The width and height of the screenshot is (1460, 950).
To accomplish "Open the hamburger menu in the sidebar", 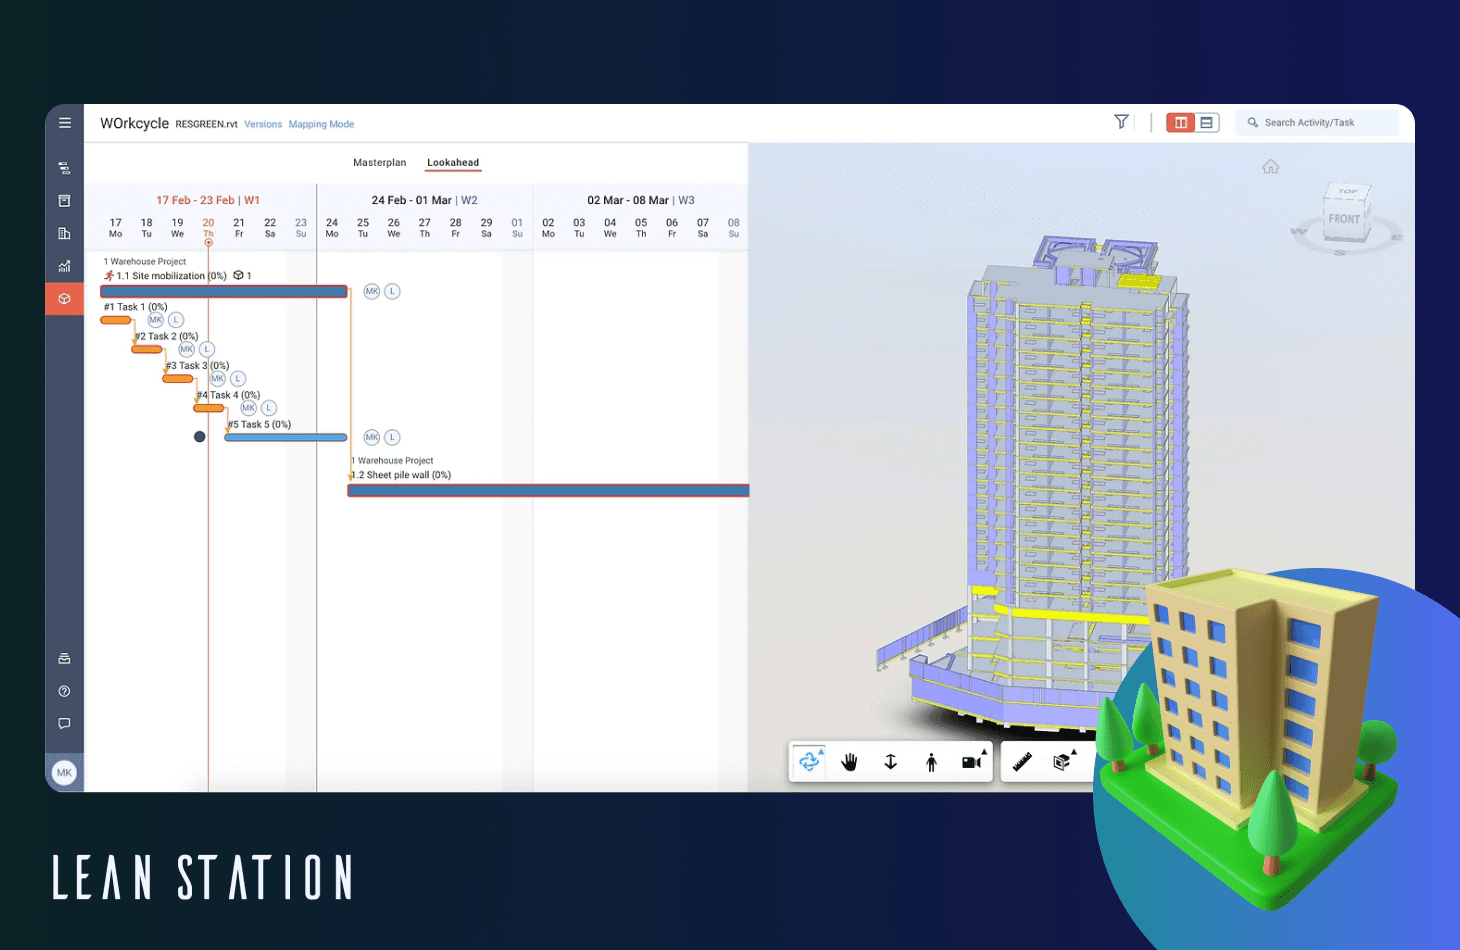I will (65, 123).
